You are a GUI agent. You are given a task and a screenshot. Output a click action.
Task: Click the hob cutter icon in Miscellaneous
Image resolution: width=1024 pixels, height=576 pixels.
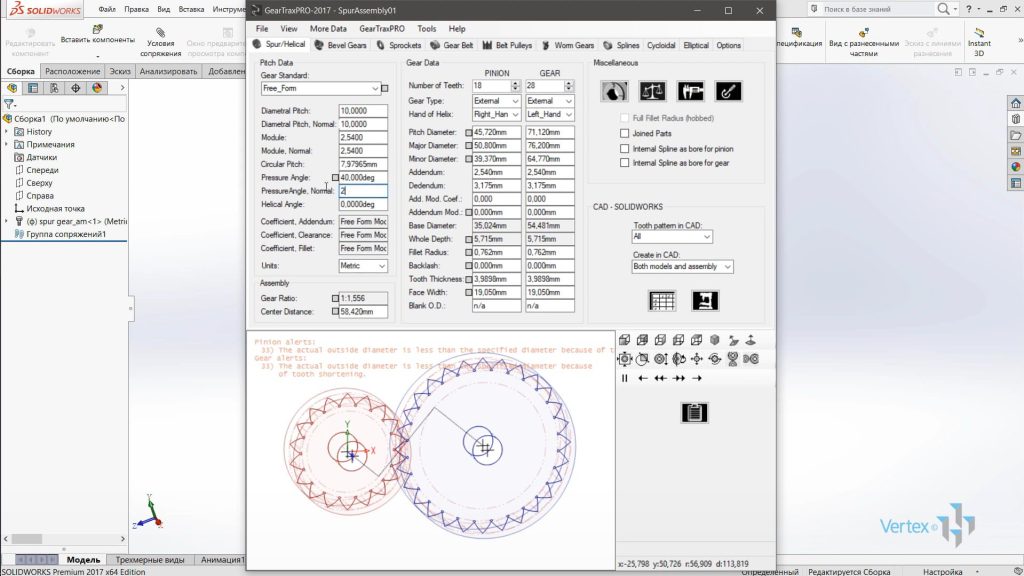pyautogui.click(x=615, y=91)
